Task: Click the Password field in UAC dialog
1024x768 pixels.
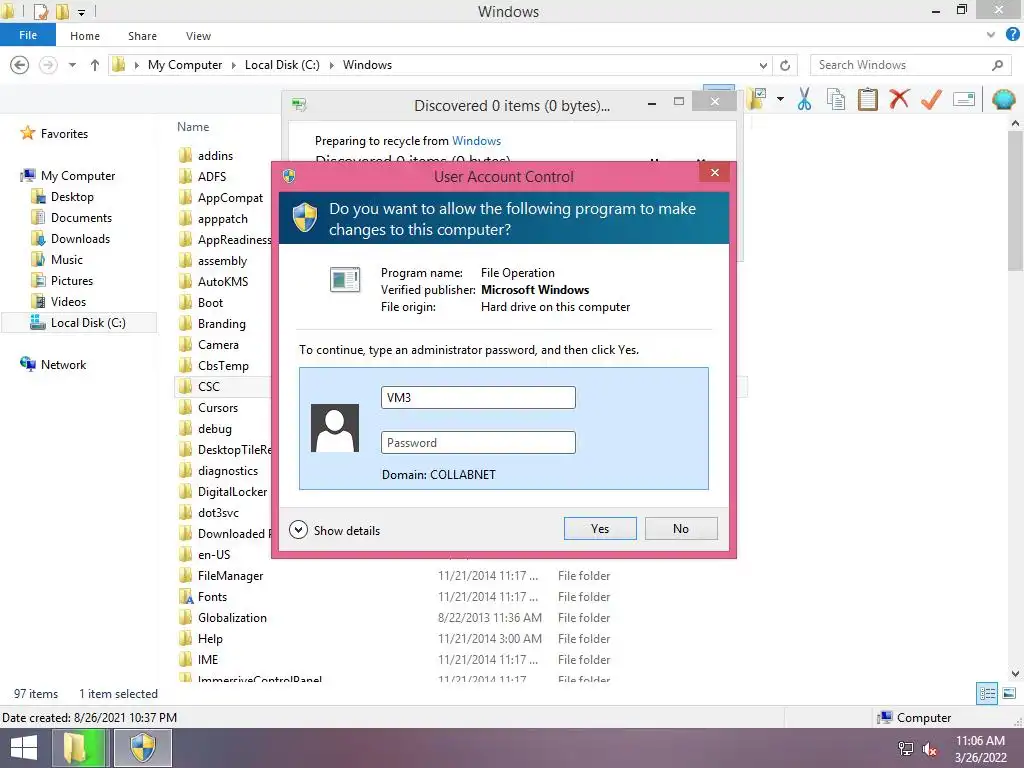Action: coord(478,442)
